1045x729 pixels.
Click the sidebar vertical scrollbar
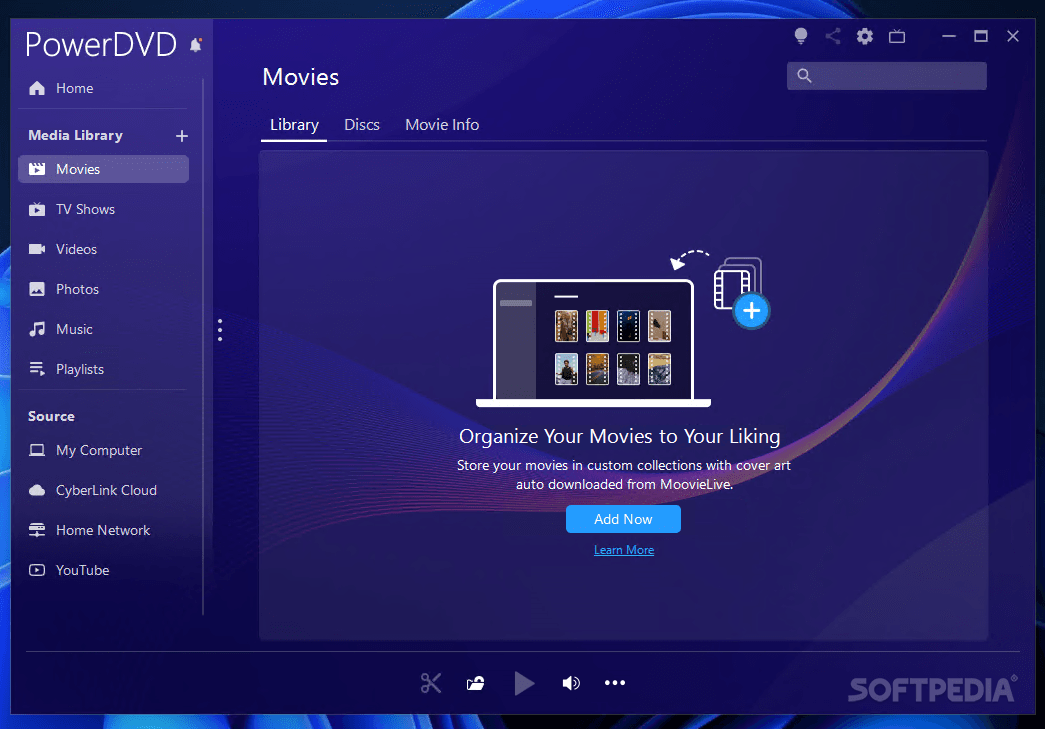point(203,347)
